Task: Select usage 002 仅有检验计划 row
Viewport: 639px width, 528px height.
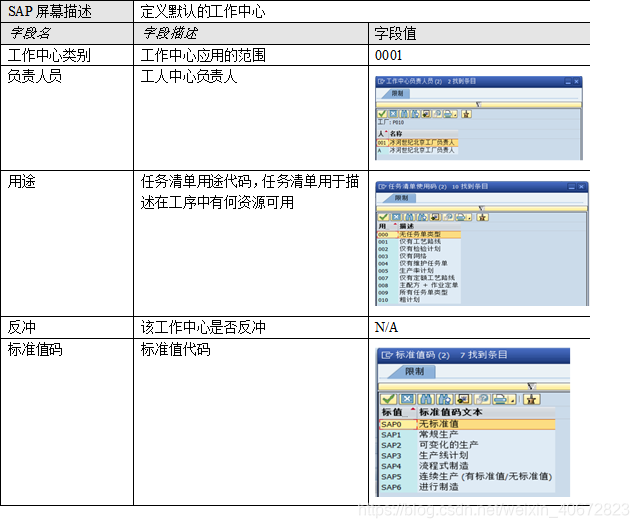Action: pos(419,249)
